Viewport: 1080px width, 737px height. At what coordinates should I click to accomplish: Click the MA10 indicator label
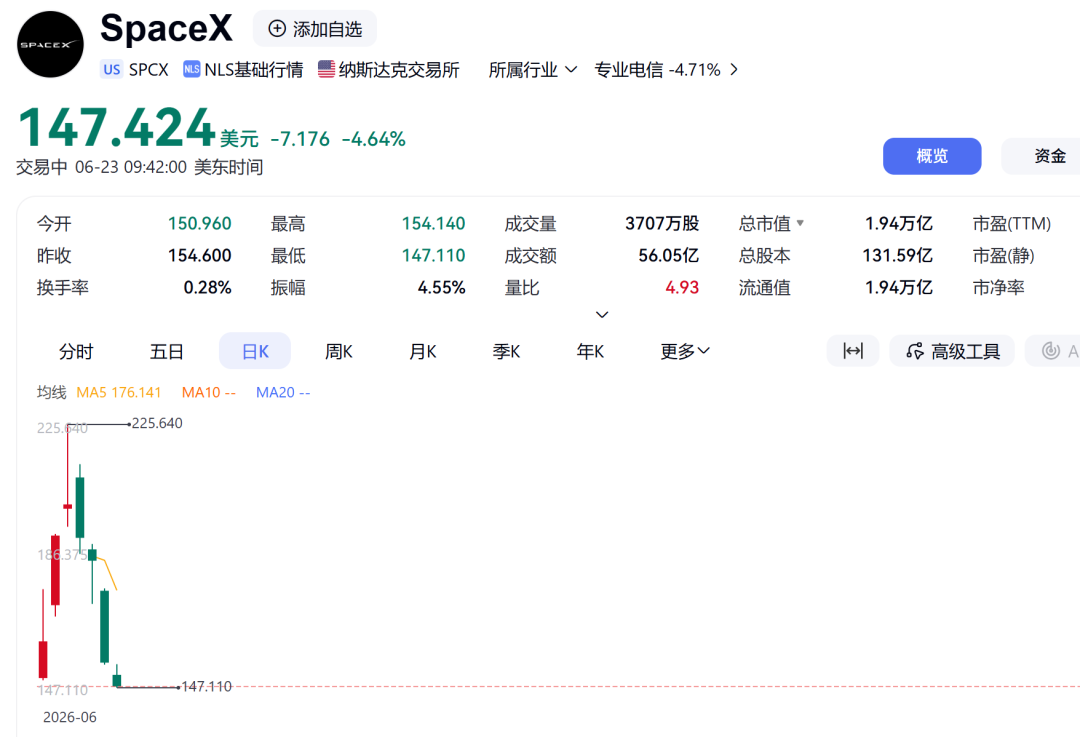tap(209, 393)
